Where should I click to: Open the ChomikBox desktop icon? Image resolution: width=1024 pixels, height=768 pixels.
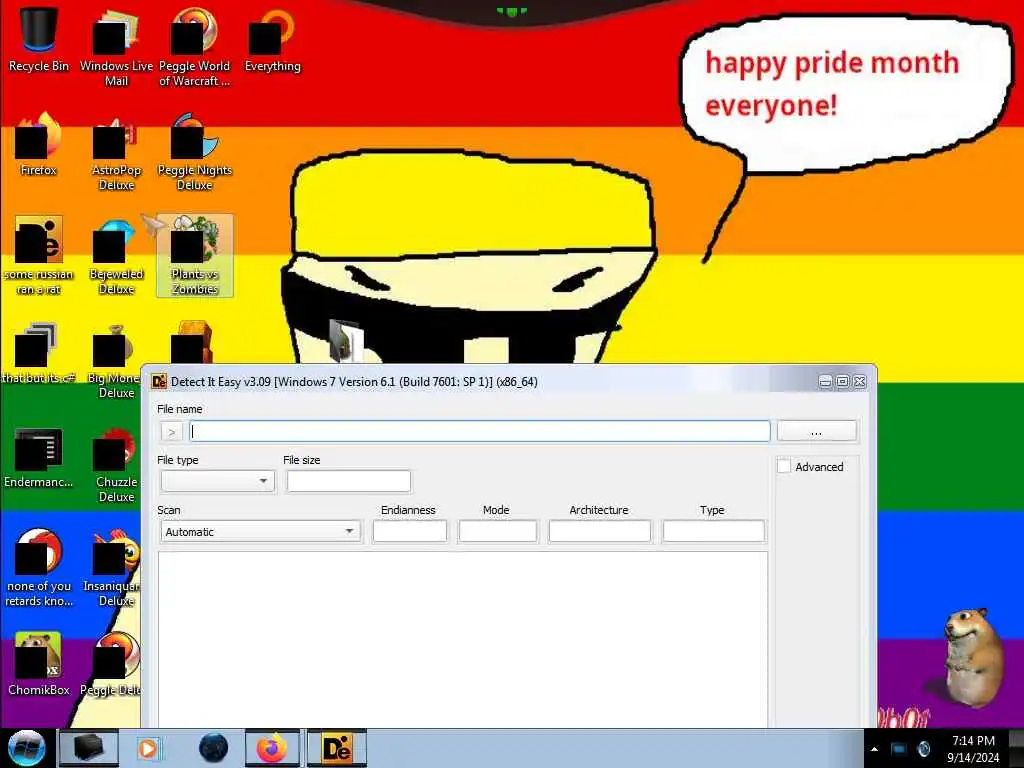(39, 664)
